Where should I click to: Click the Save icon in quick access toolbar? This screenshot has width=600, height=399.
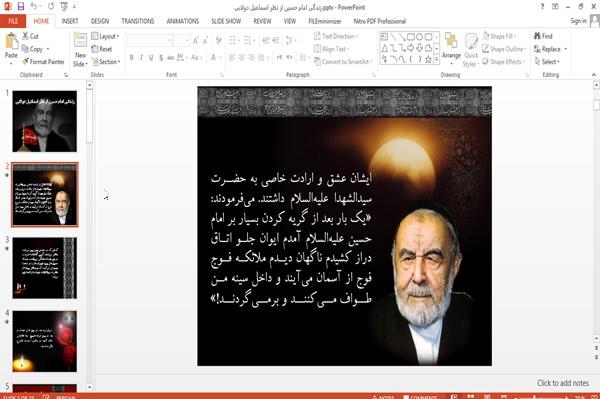(x=21, y=7)
